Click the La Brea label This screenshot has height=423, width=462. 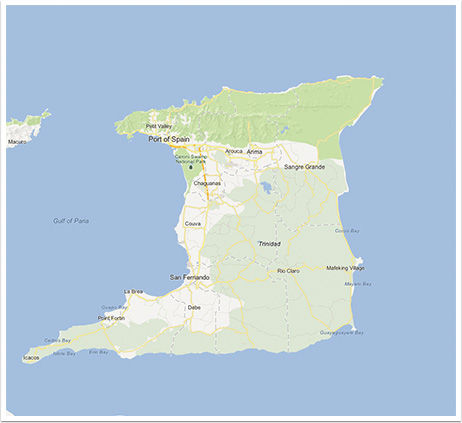click(133, 291)
